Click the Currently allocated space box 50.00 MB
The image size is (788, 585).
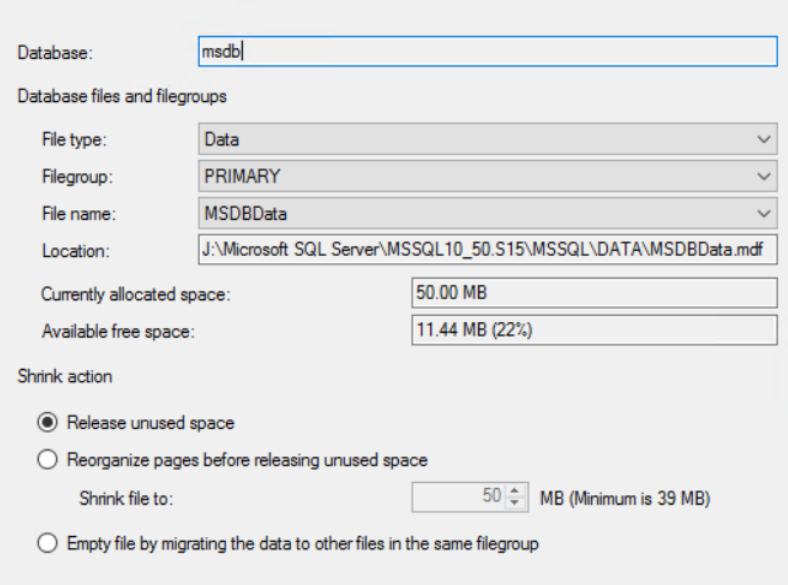594,293
